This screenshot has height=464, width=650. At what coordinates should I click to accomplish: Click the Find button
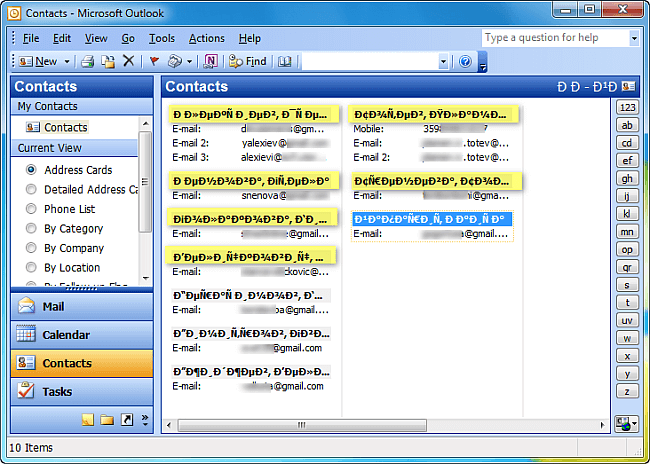pos(248,61)
